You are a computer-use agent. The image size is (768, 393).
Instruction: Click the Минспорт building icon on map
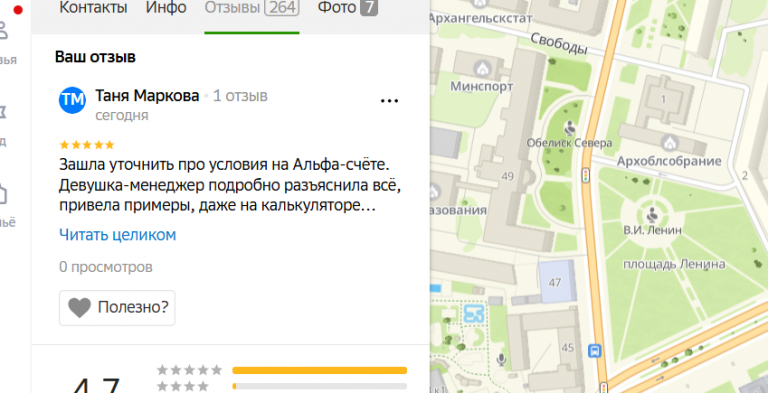pyautogui.click(x=482, y=69)
